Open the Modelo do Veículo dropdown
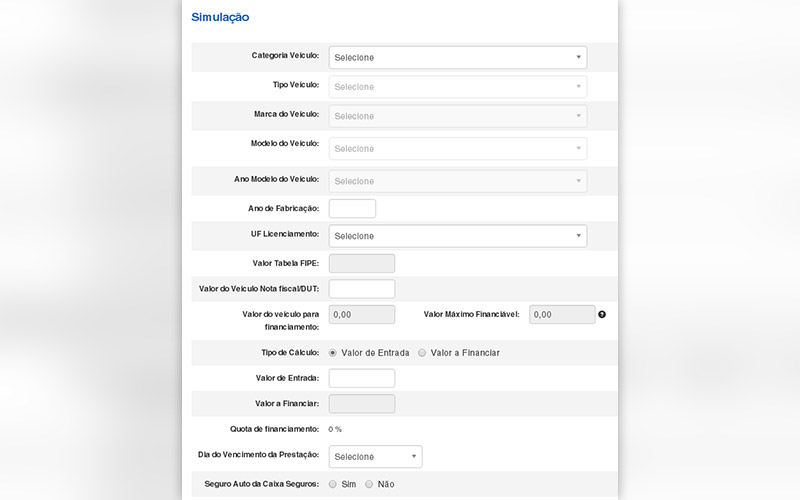 pos(457,148)
